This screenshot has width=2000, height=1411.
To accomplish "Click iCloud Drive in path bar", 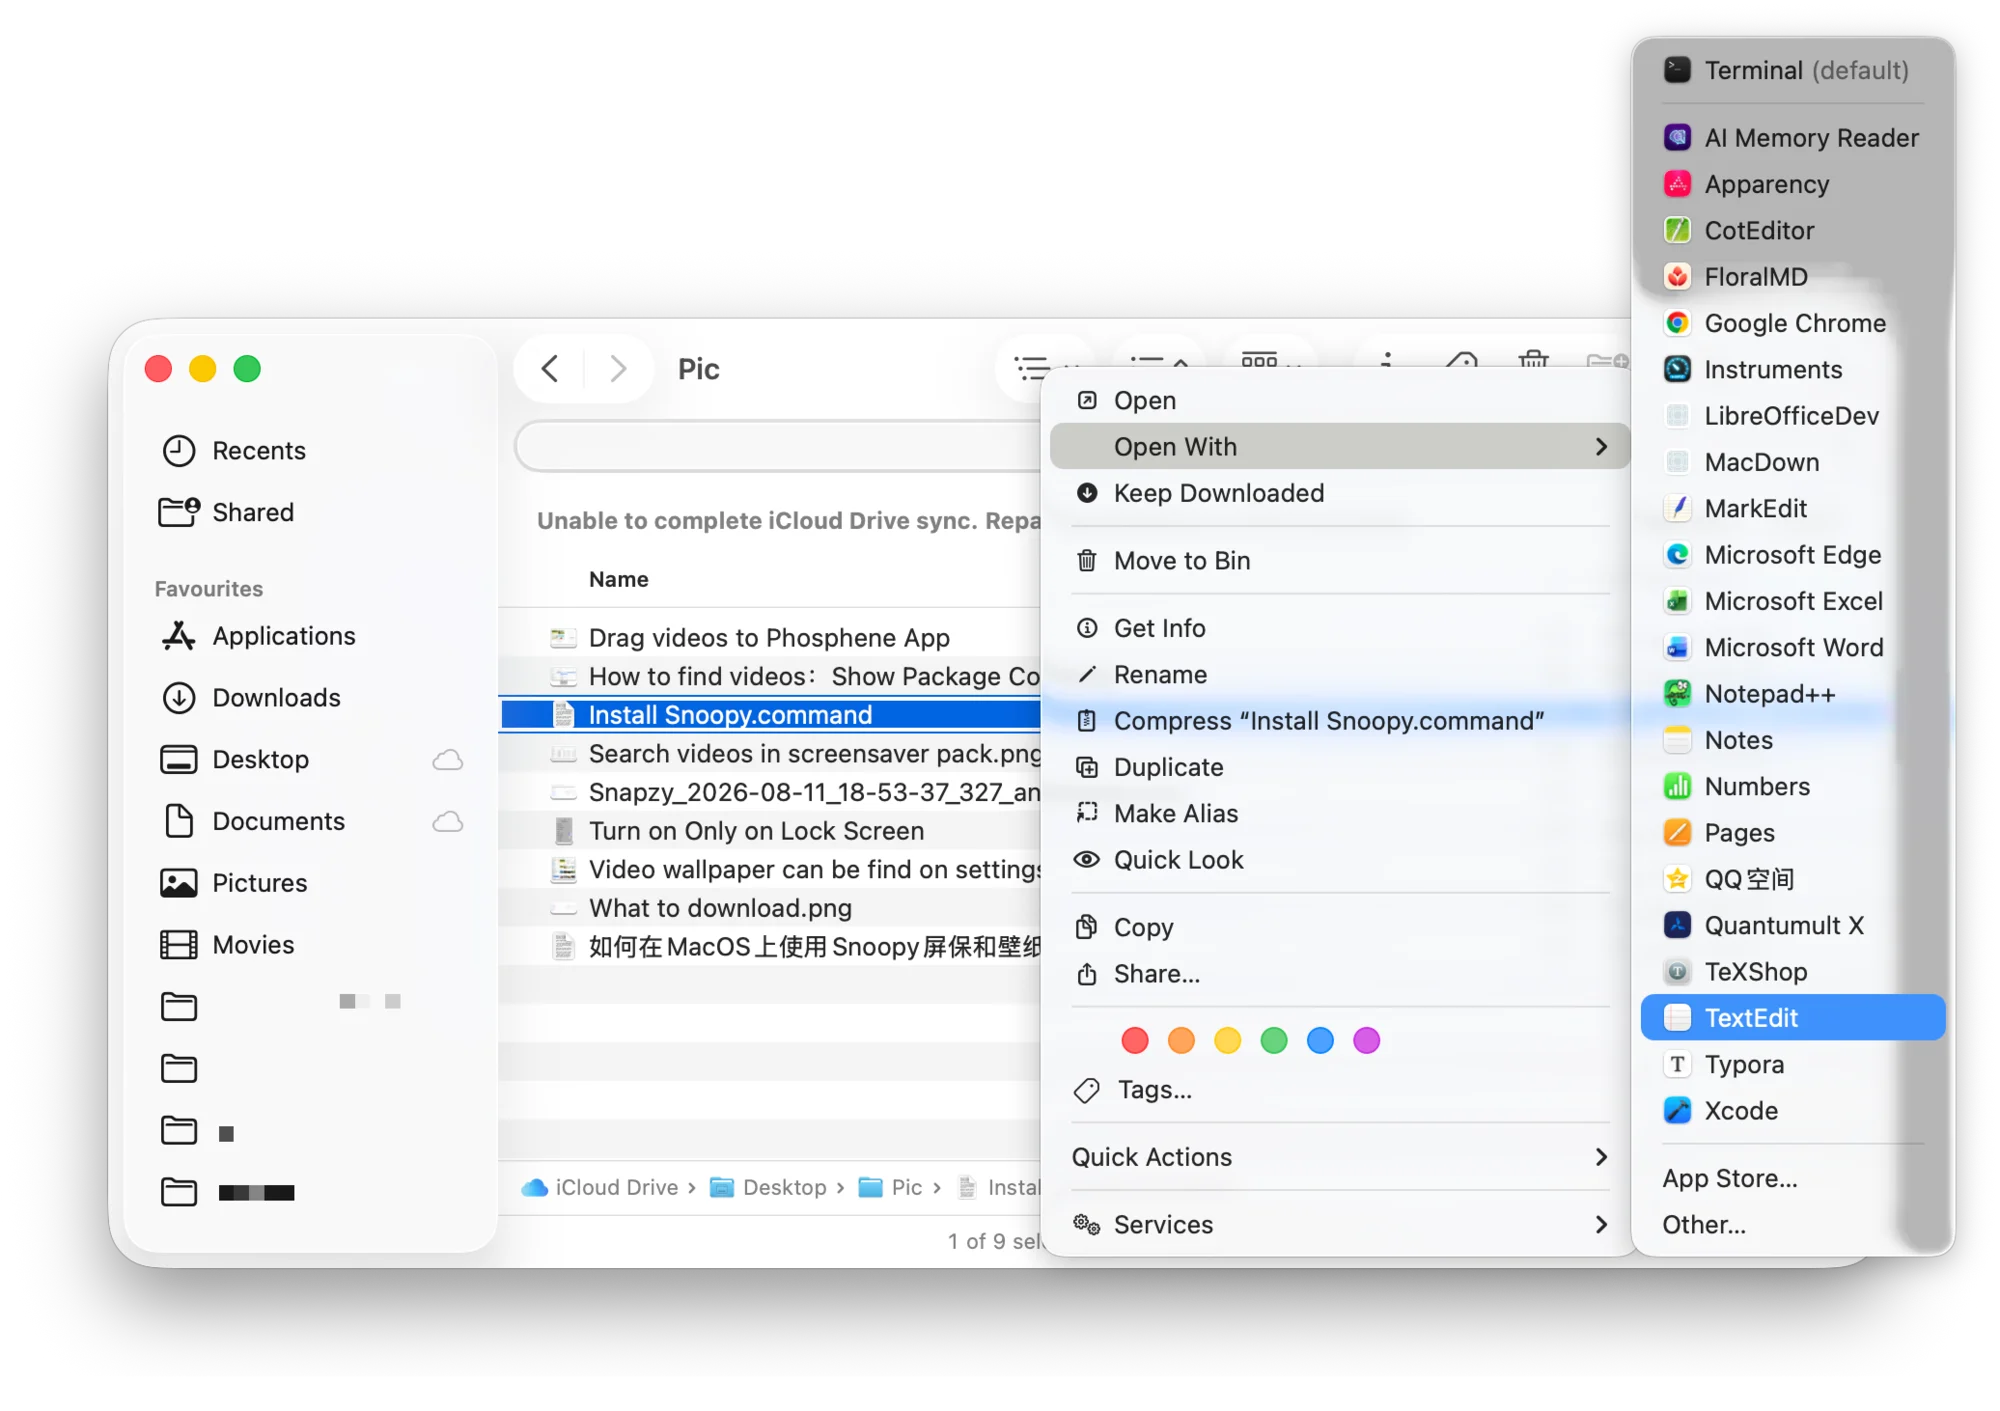I will 600,1187.
